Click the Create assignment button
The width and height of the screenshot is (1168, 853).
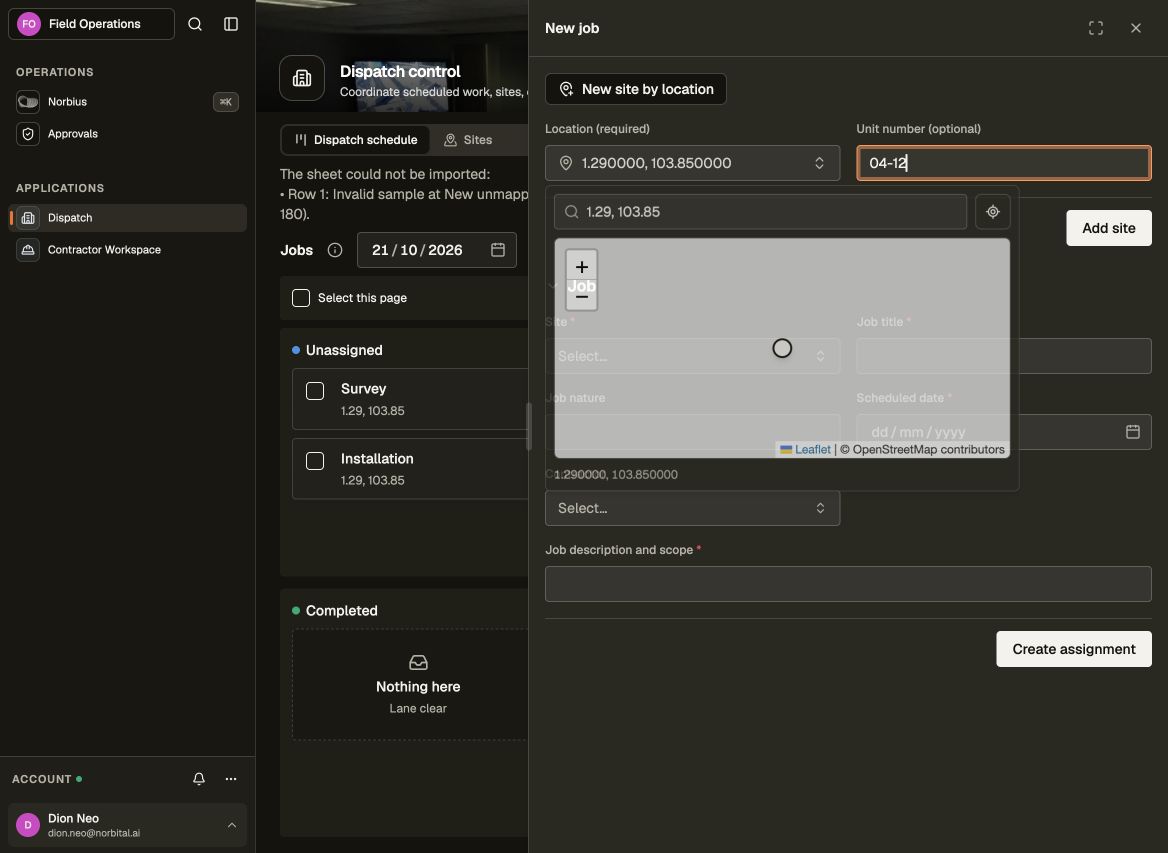[x=1073, y=649]
